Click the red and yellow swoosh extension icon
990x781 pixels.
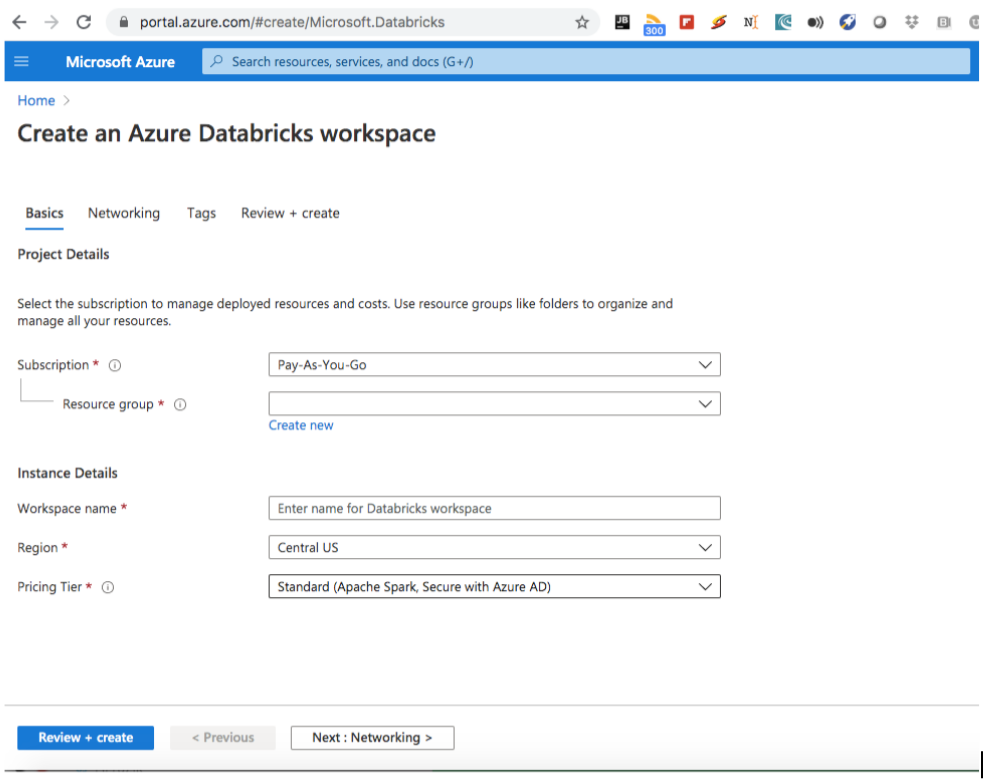[x=719, y=23]
